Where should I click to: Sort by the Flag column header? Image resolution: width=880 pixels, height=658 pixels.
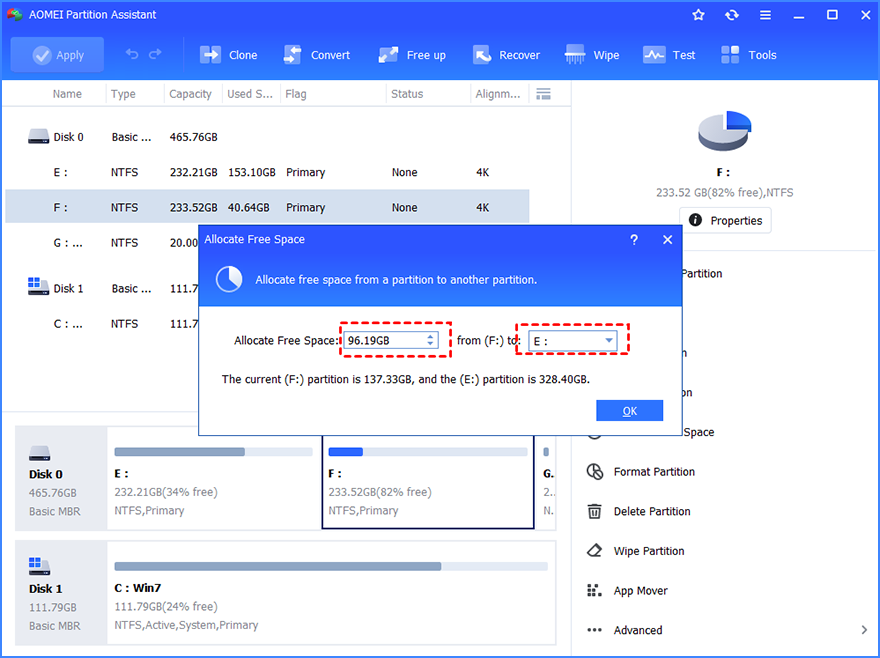296,94
